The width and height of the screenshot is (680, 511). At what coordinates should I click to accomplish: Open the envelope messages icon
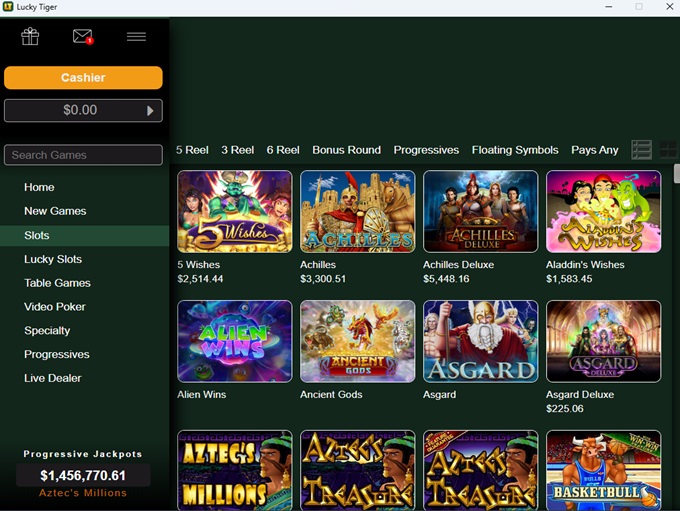83,36
